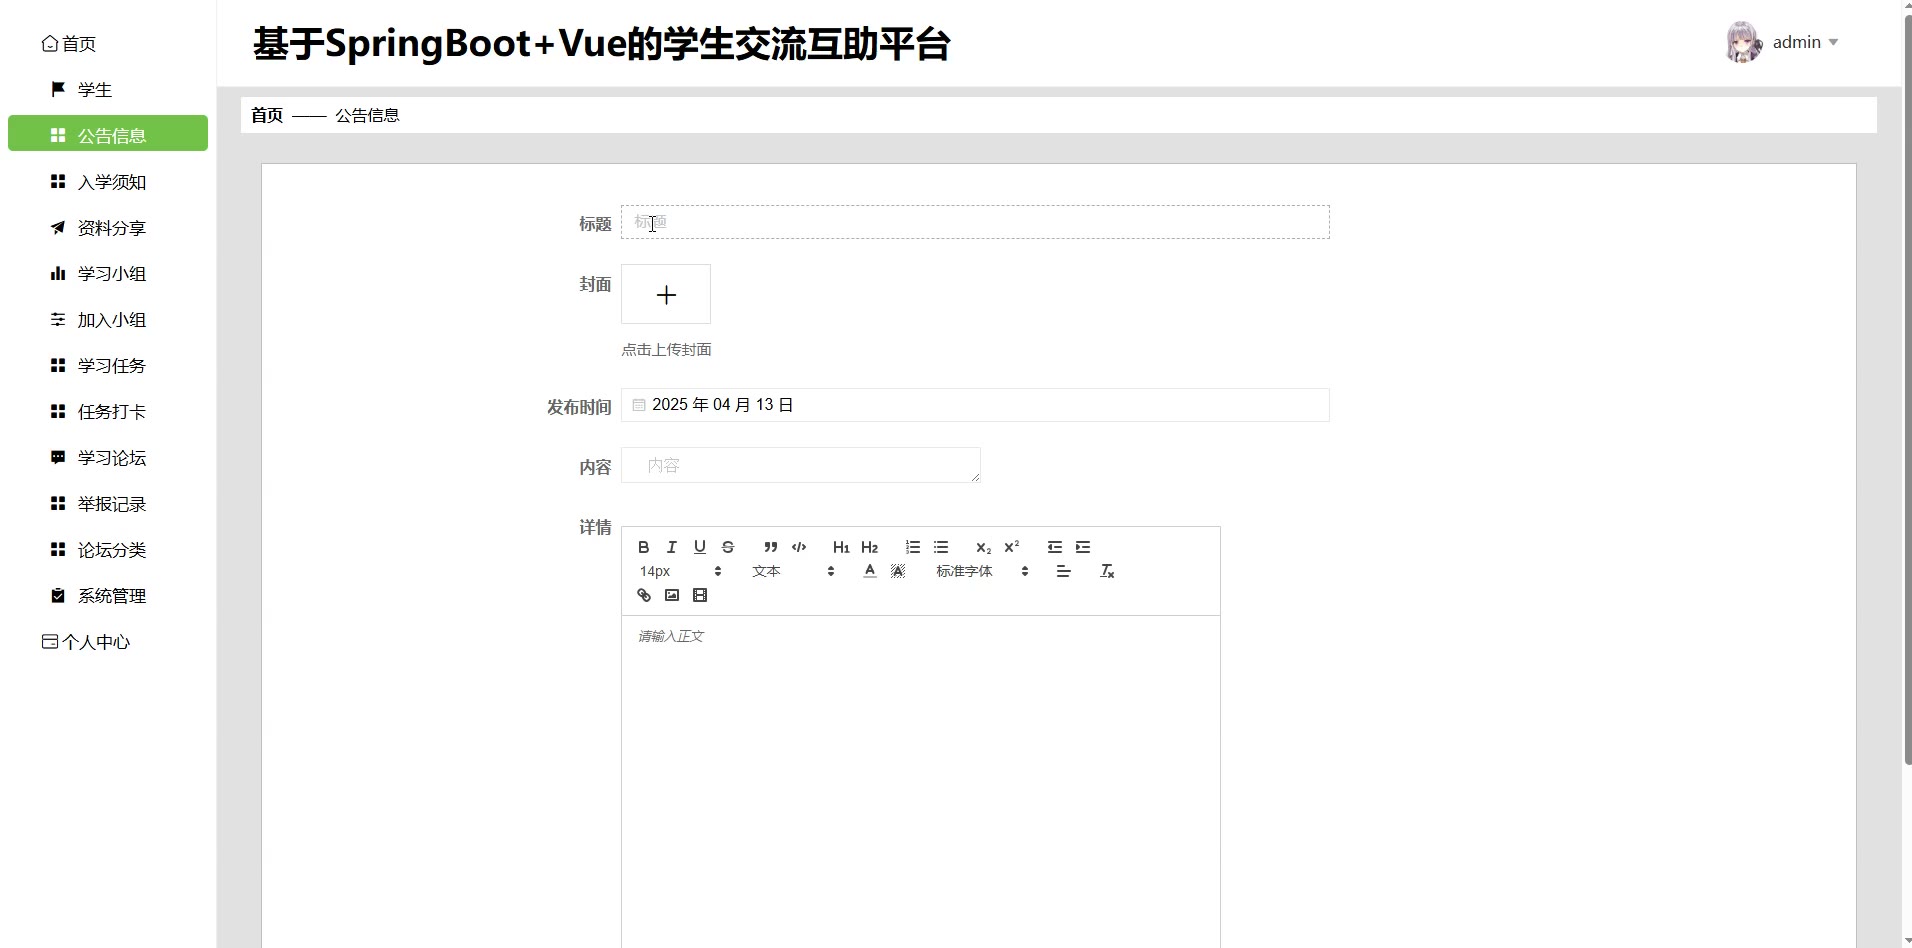Upload a cover with the plus box

[666, 294]
